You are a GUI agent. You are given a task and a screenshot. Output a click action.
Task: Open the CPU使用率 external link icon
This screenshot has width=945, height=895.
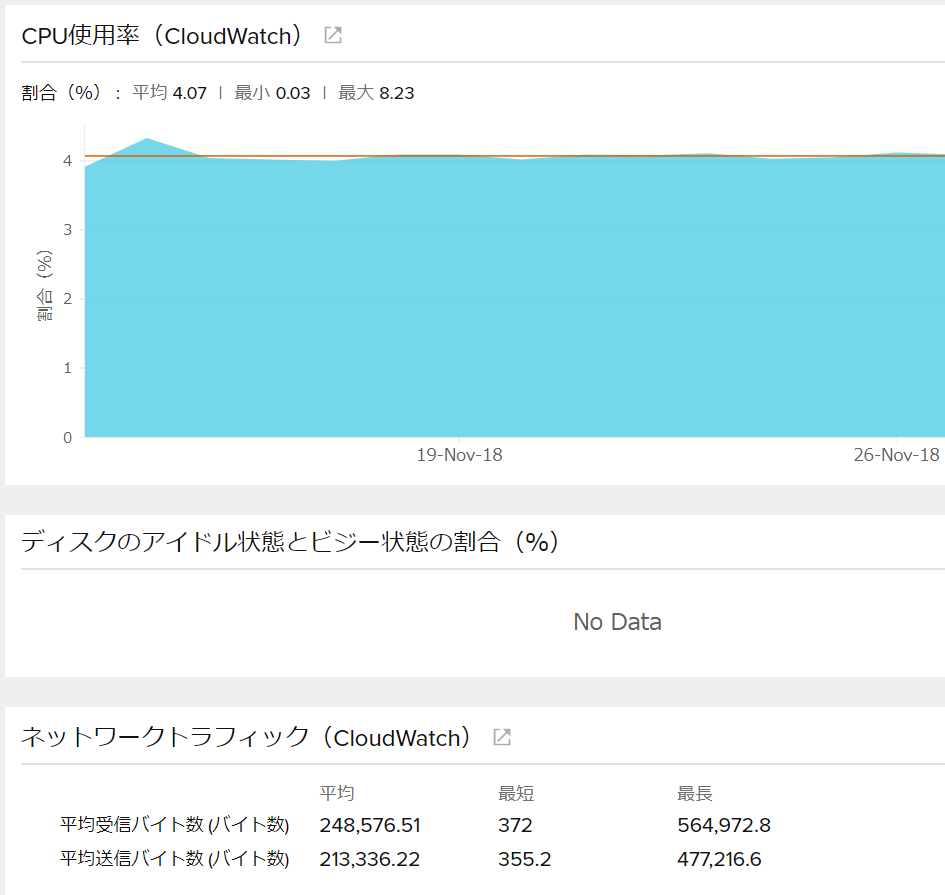[331, 34]
